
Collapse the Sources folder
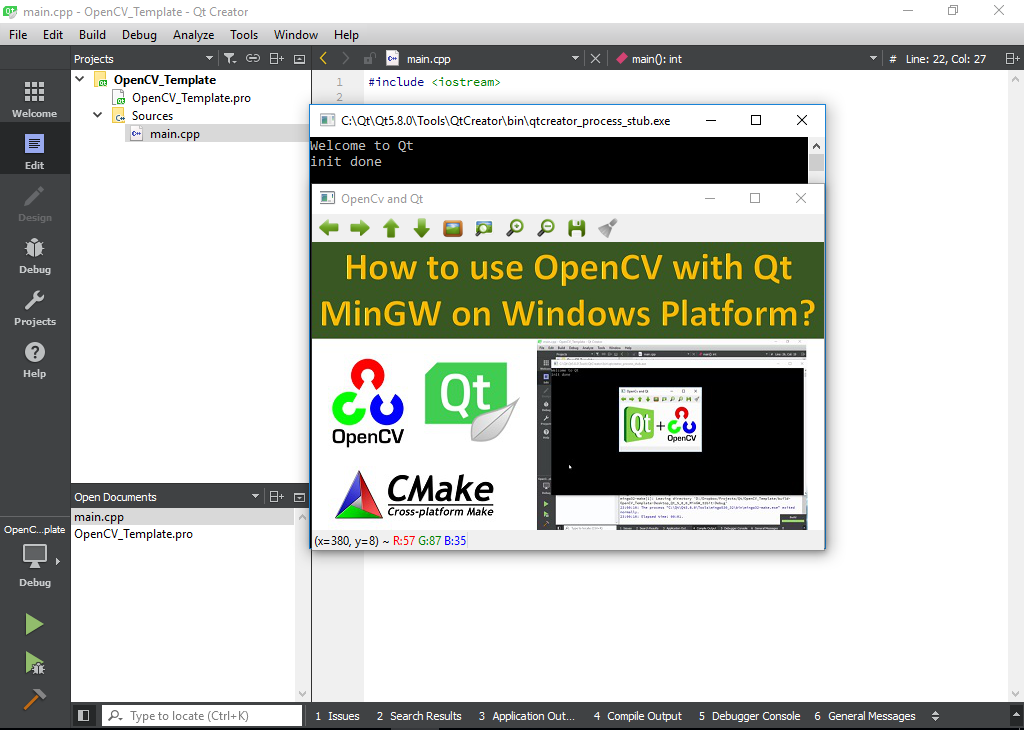click(97, 115)
